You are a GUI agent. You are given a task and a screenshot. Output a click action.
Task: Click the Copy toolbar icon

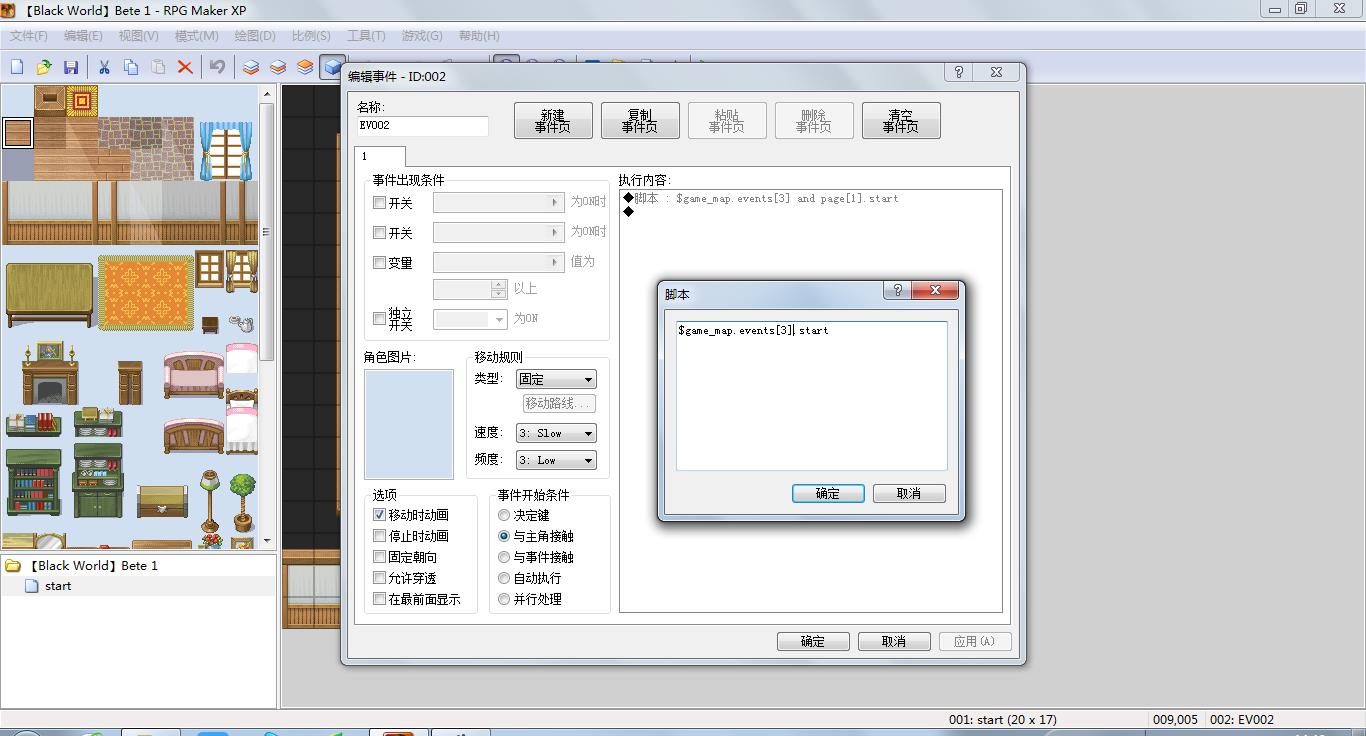click(x=131, y=67)
